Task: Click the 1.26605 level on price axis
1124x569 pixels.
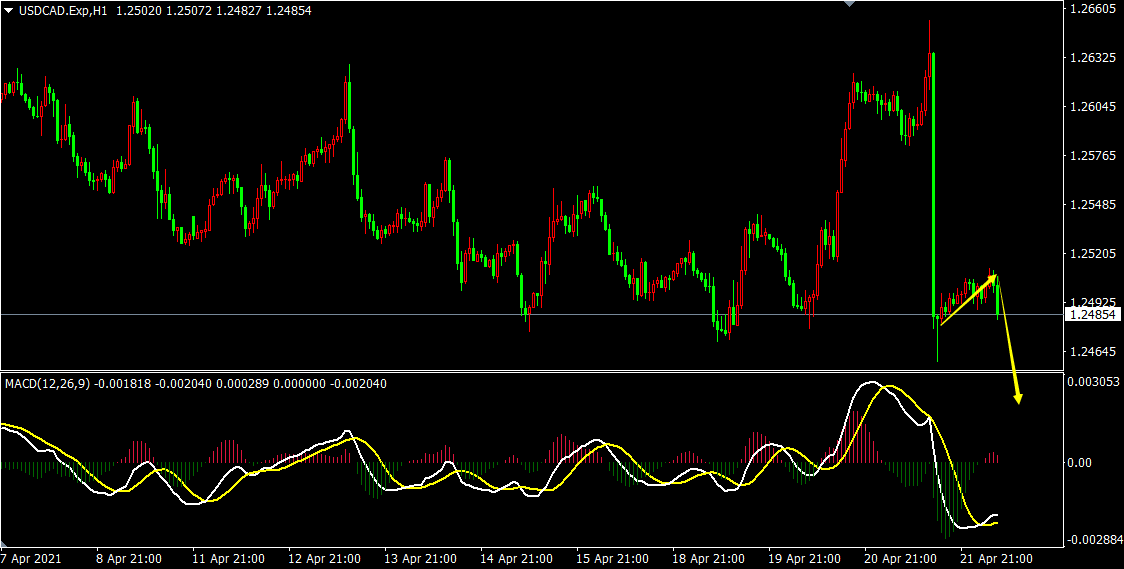Action: point(1091,9)
